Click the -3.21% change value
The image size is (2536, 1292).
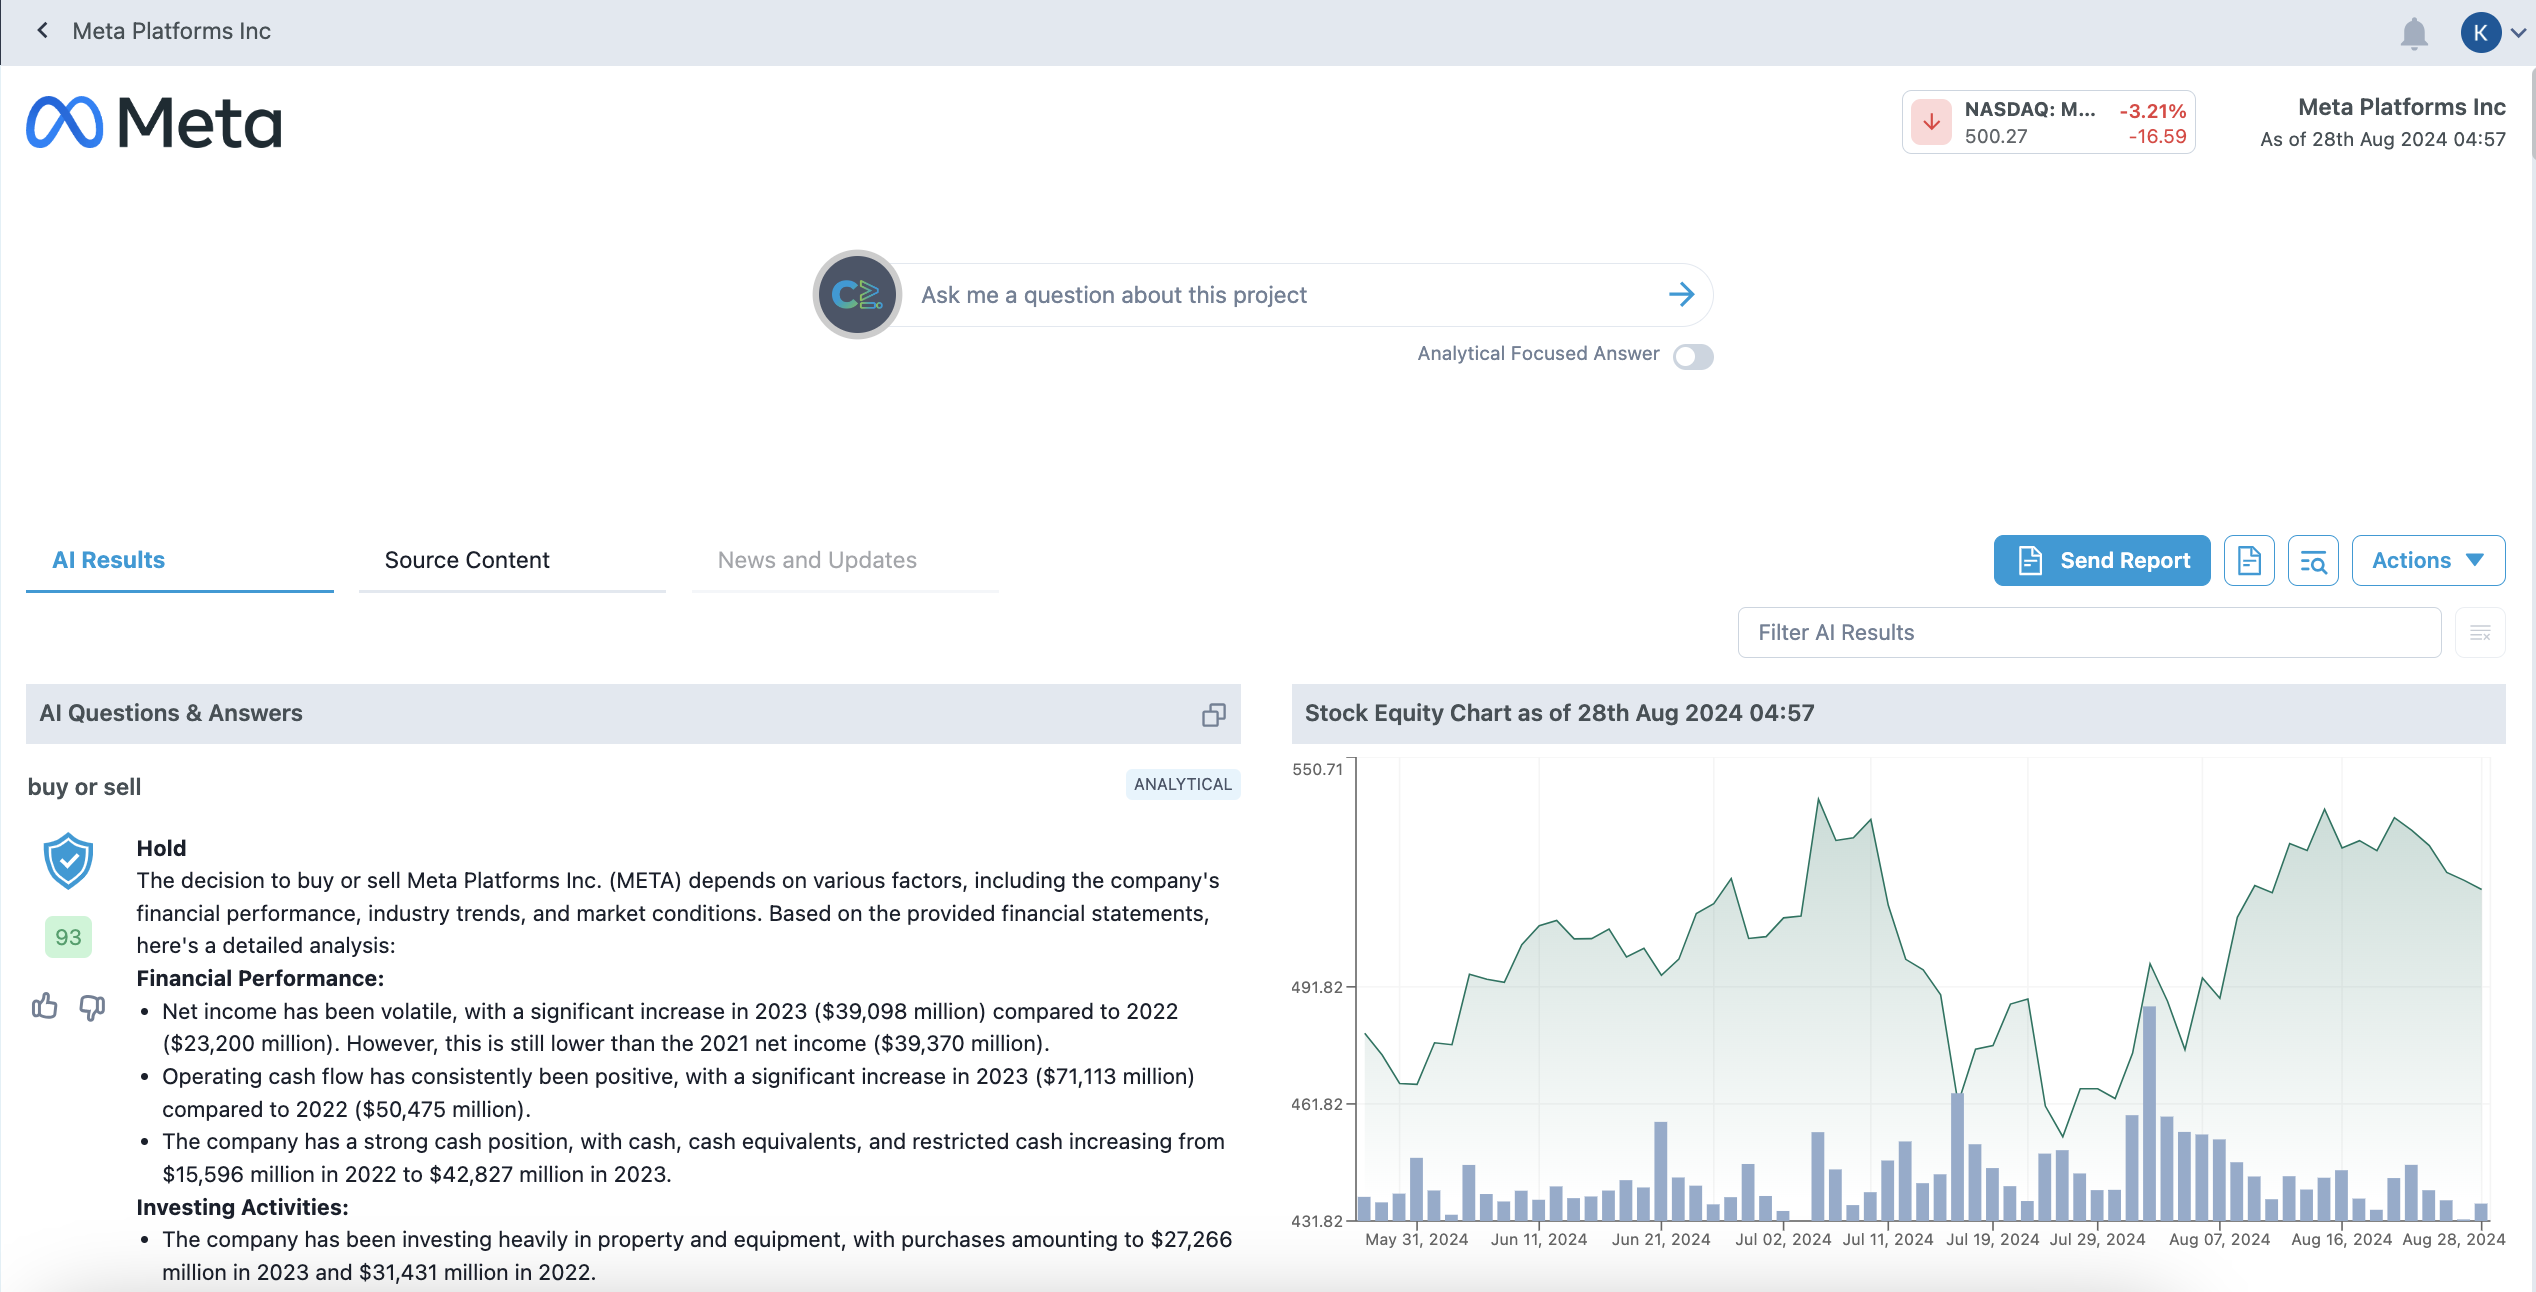[x=2152, y=110]
